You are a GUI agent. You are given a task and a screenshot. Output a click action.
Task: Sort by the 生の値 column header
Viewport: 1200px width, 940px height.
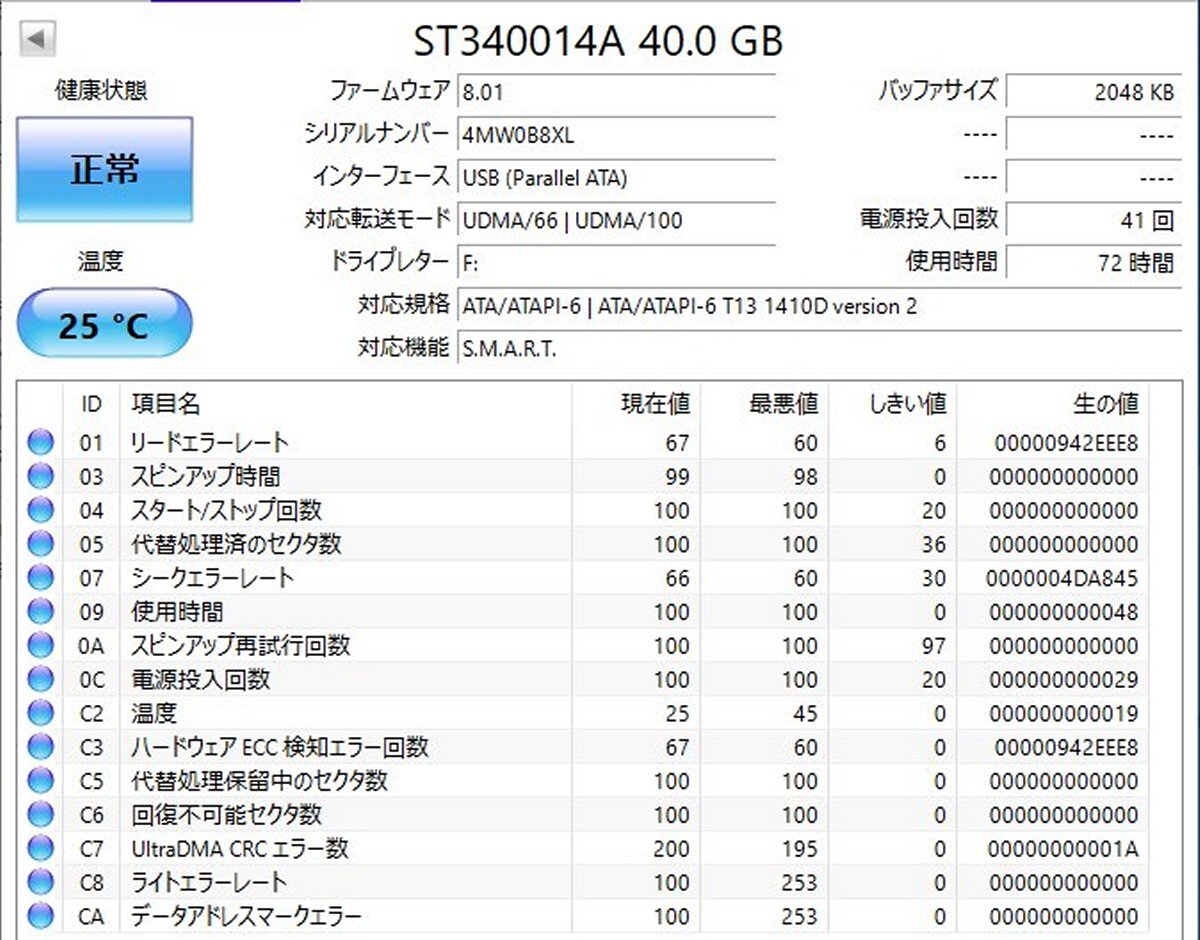point(1052,404)
